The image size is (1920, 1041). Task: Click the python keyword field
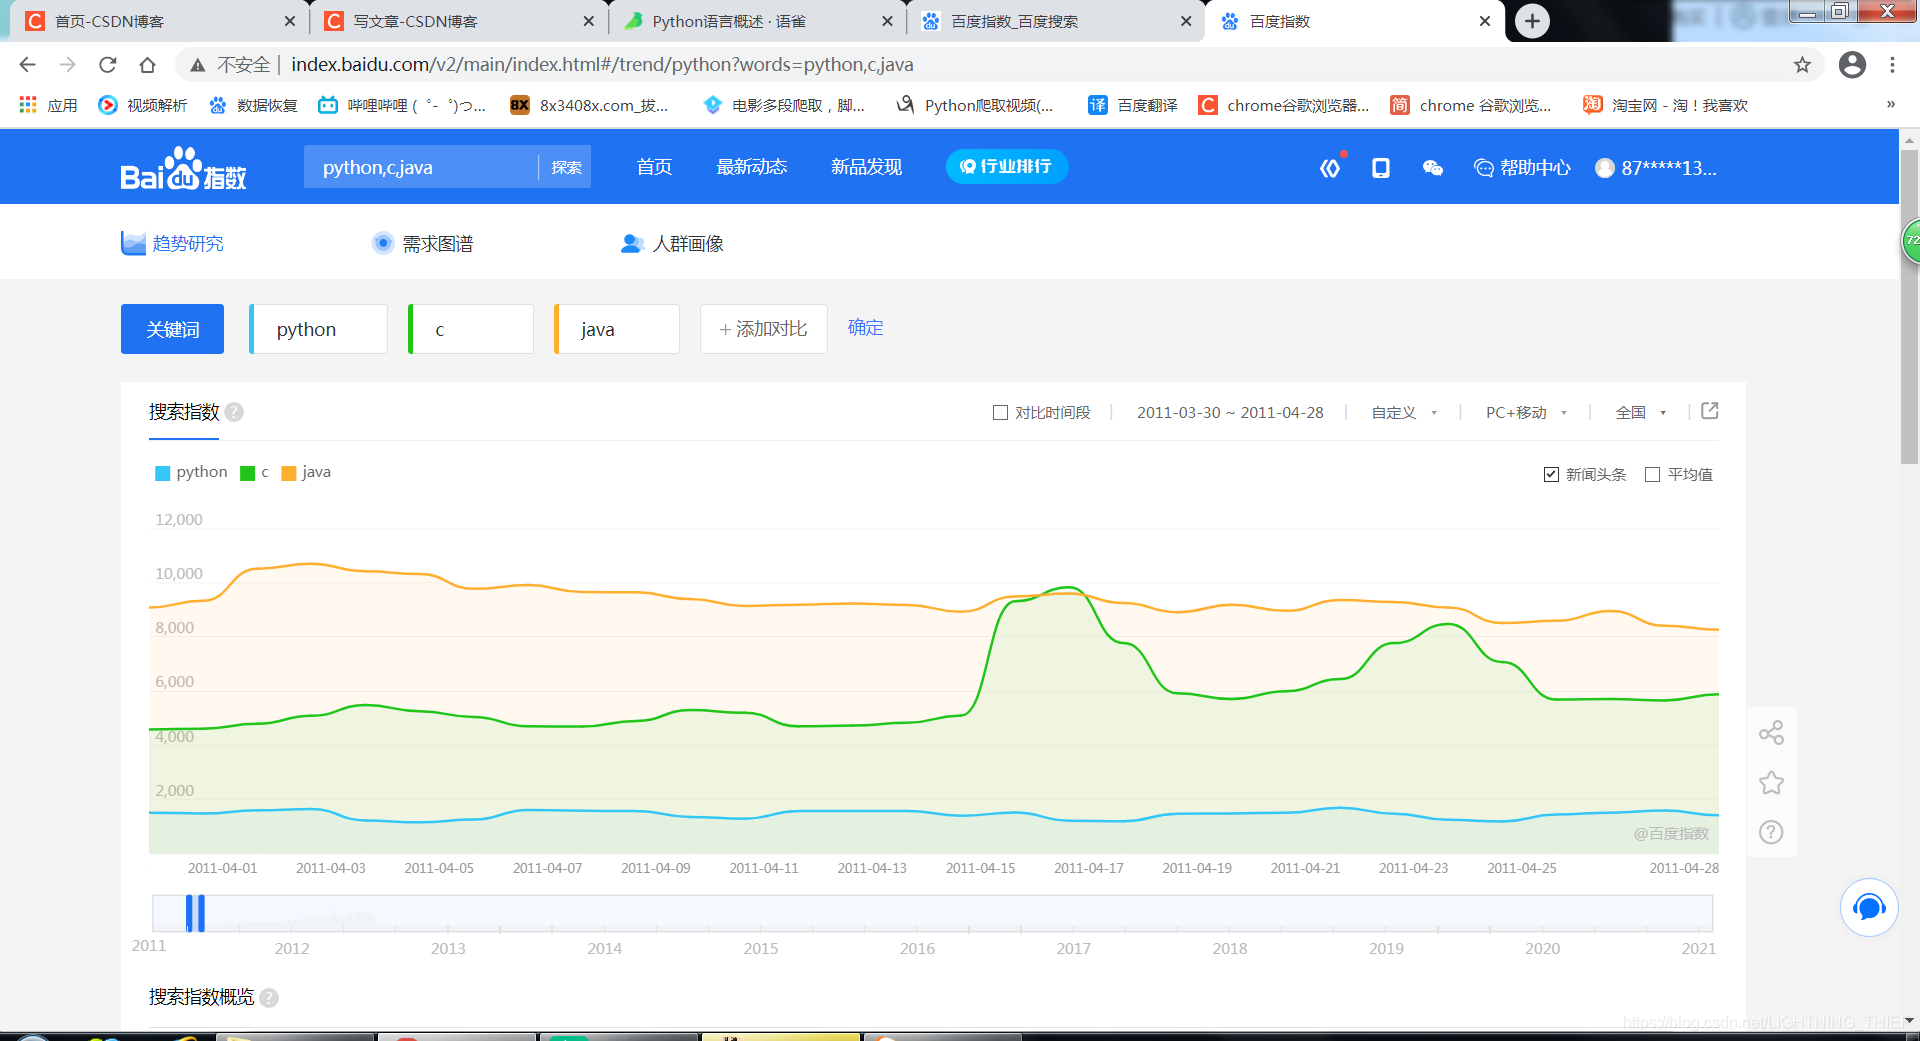[x=318, y=329]
